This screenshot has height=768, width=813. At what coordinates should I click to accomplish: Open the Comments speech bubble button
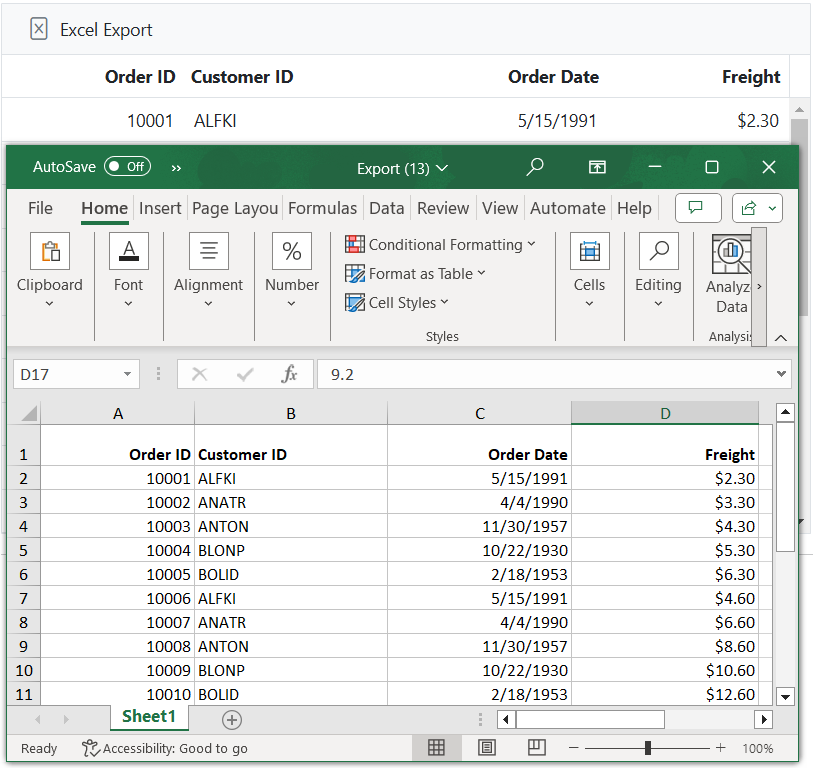click(x=697, y=208)
